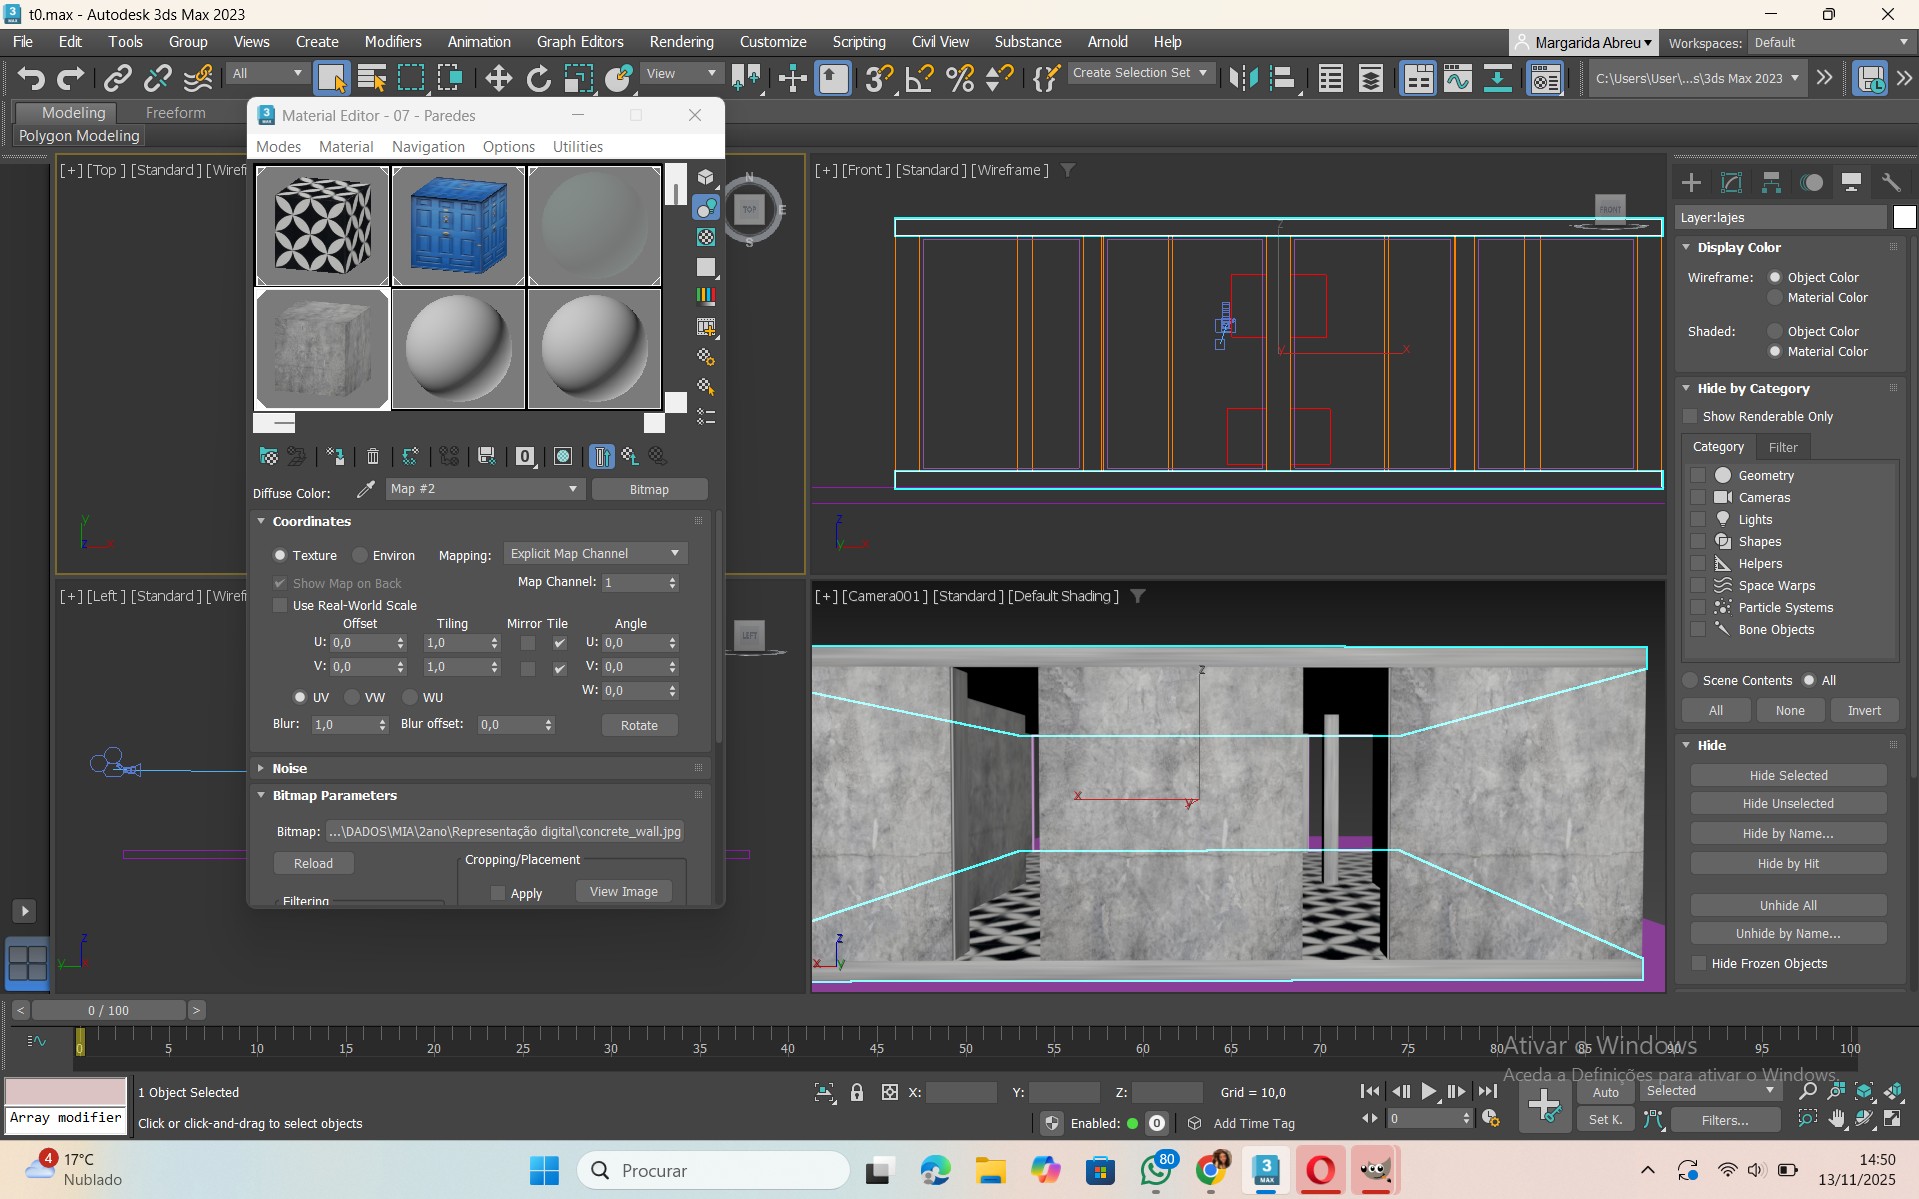Click the Mirror tool icon
Screen dimensions: 1919x1199
point(1242,78)
